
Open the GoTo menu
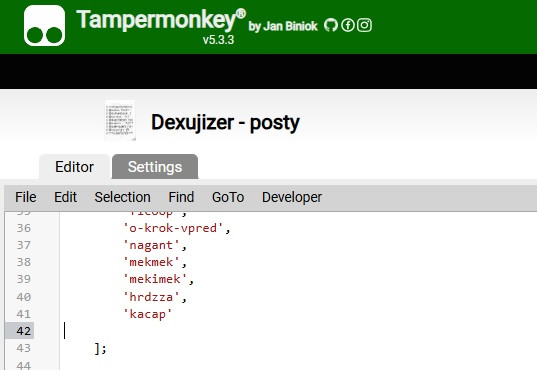(228, 197)
